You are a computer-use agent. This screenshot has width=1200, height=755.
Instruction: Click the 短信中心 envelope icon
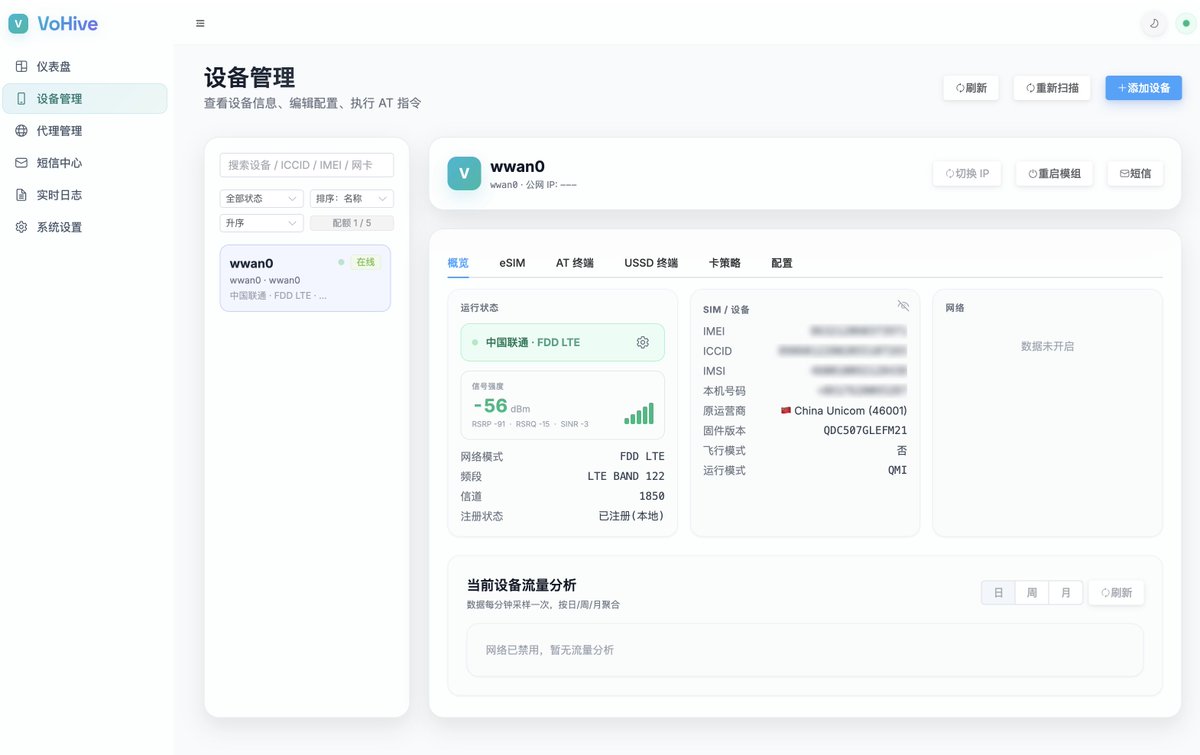[22, 162]
